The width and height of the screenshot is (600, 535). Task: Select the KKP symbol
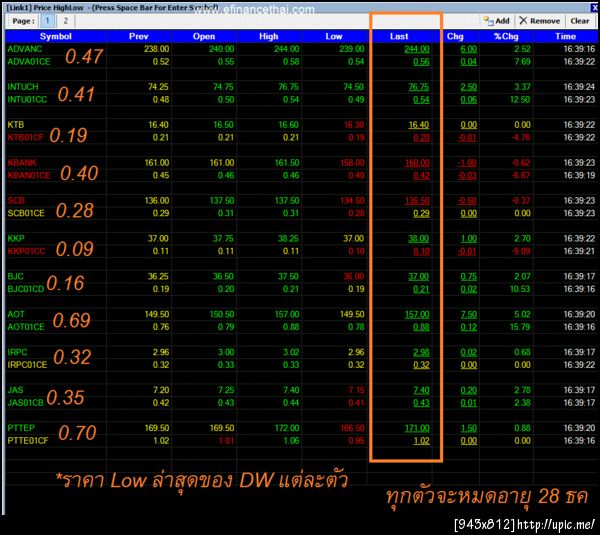pos(16,238)
